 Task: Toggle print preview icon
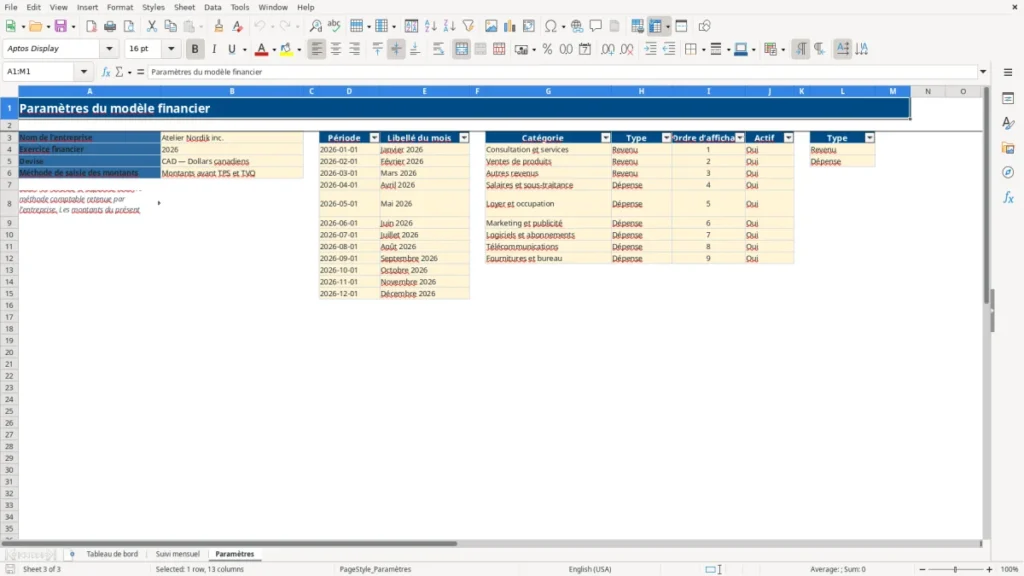coord(129,26)
